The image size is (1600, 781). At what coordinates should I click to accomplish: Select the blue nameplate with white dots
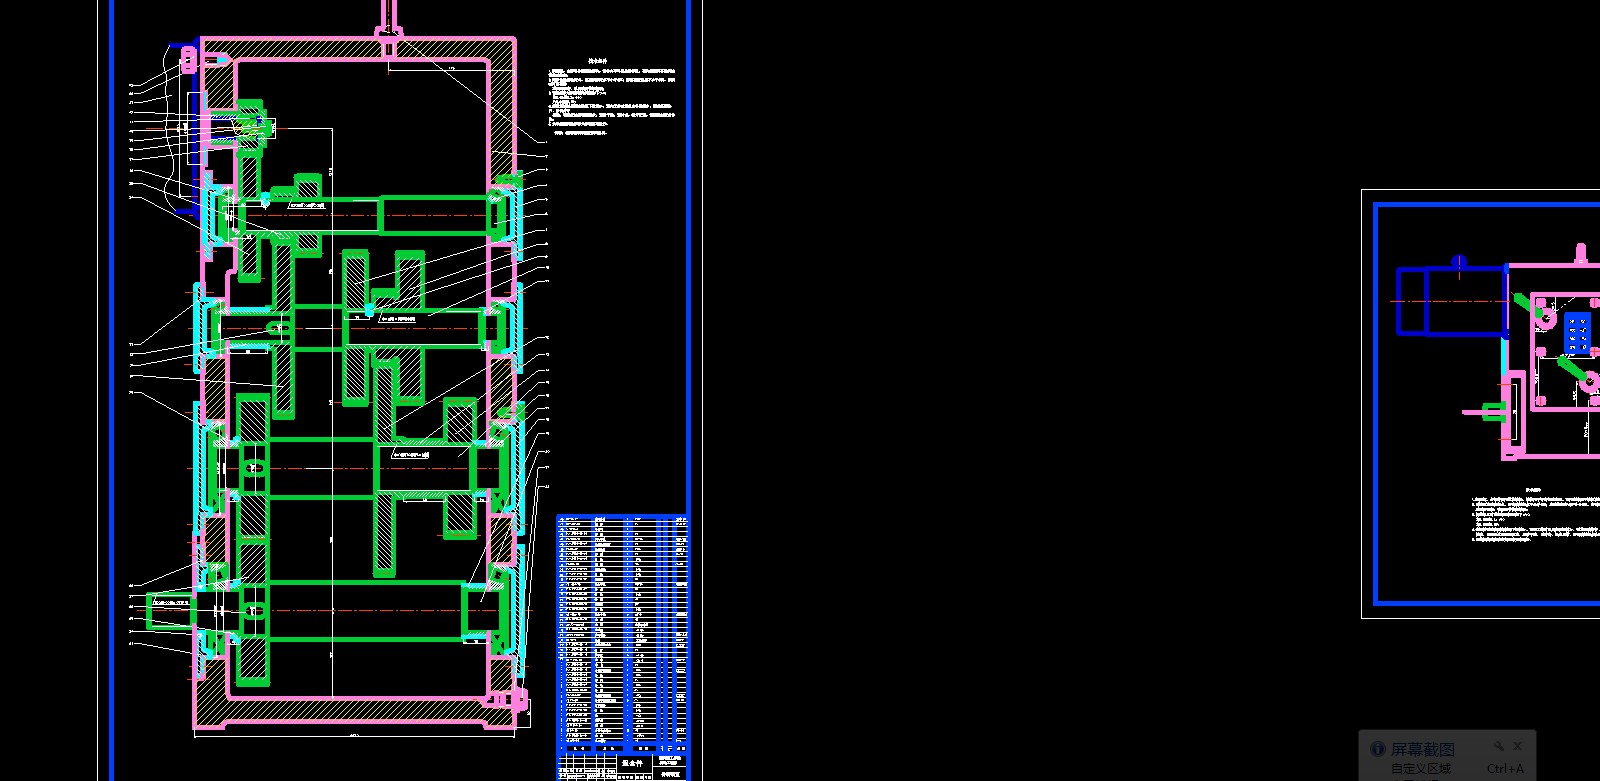point(1577,333)
